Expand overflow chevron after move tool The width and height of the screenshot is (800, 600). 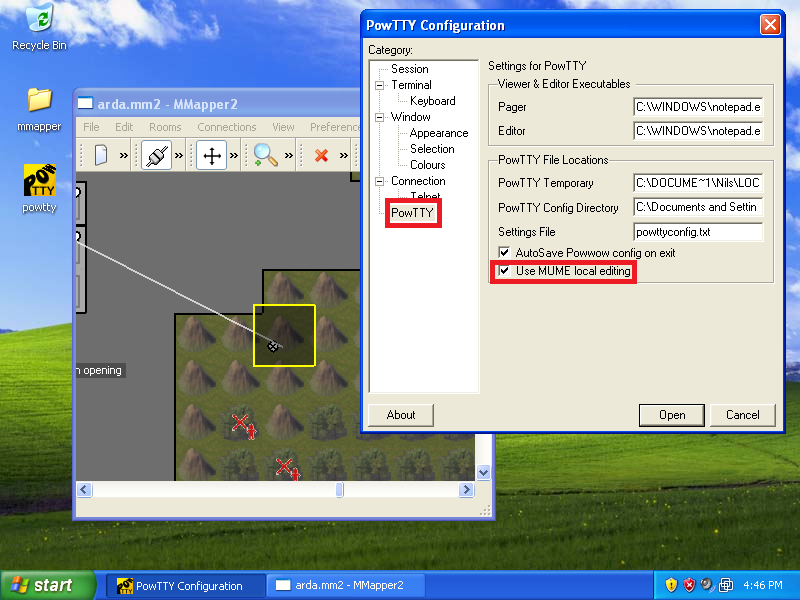[x=234, y=155]
